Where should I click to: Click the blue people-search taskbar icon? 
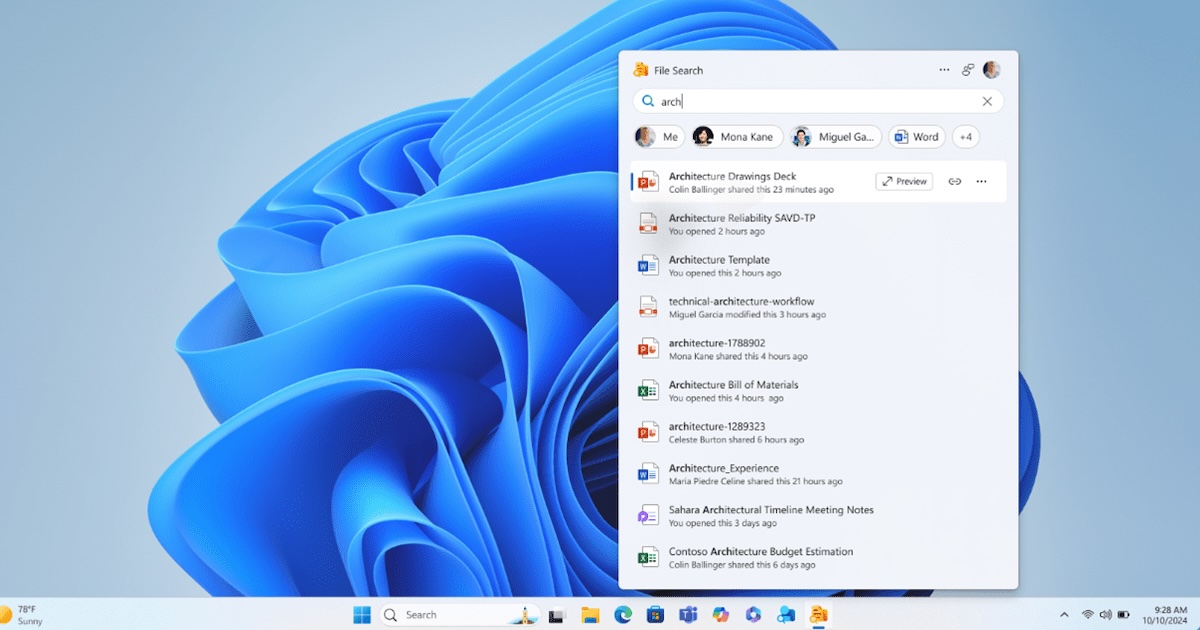(786, 614)
